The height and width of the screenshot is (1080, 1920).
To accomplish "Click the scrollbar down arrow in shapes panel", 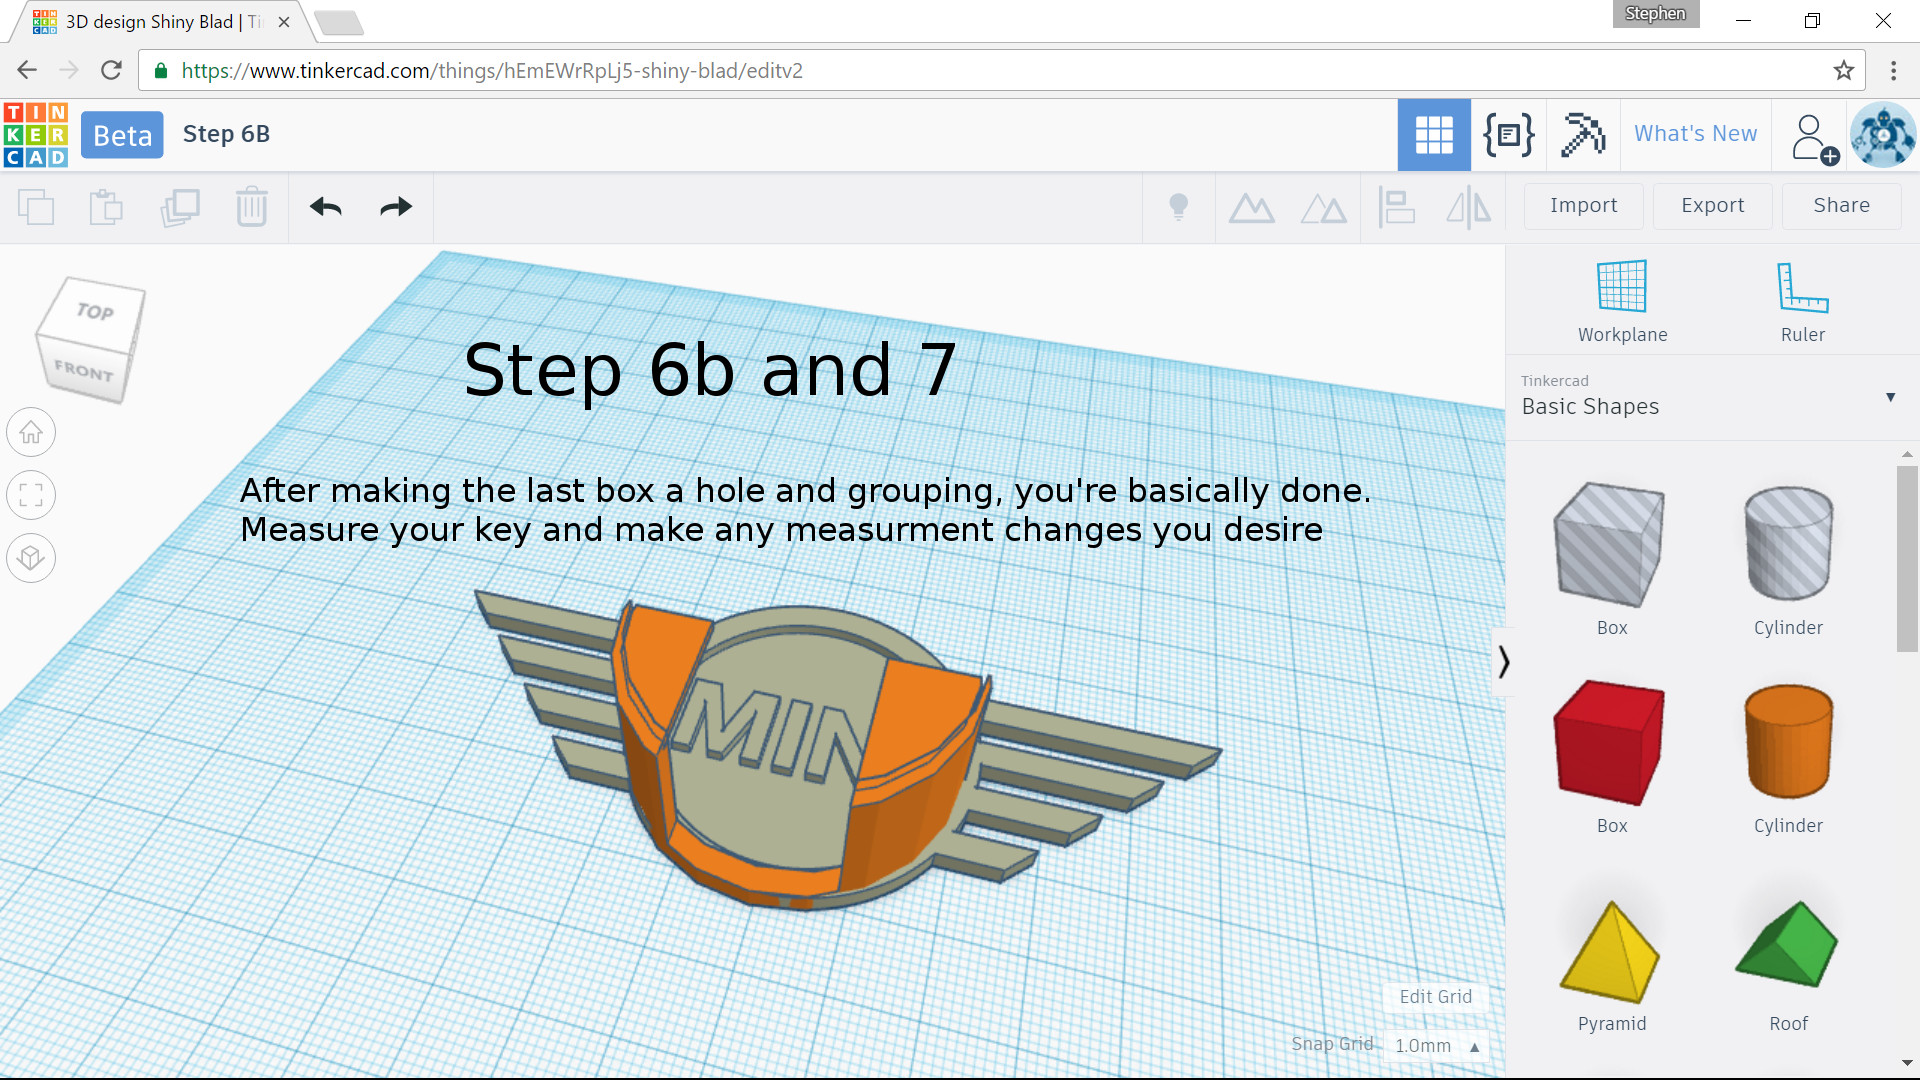I will [x=1907, y=1063].
